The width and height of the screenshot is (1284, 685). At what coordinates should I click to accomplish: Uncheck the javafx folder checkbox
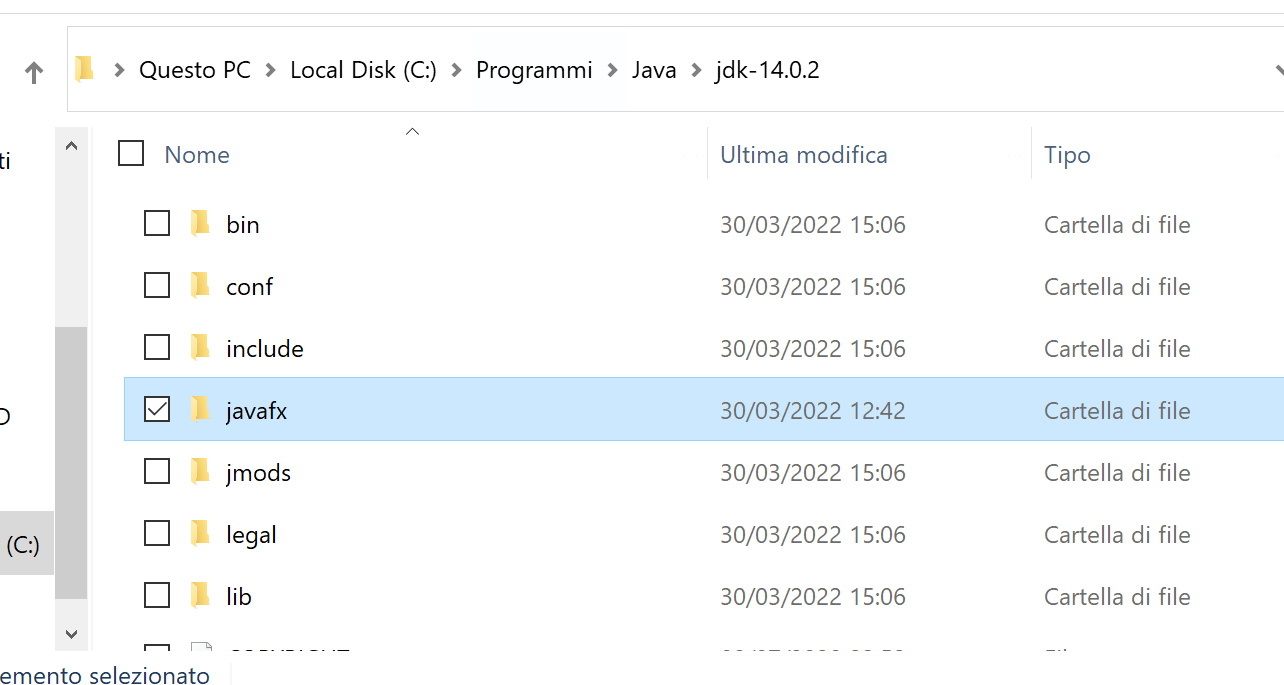point(157,409)
